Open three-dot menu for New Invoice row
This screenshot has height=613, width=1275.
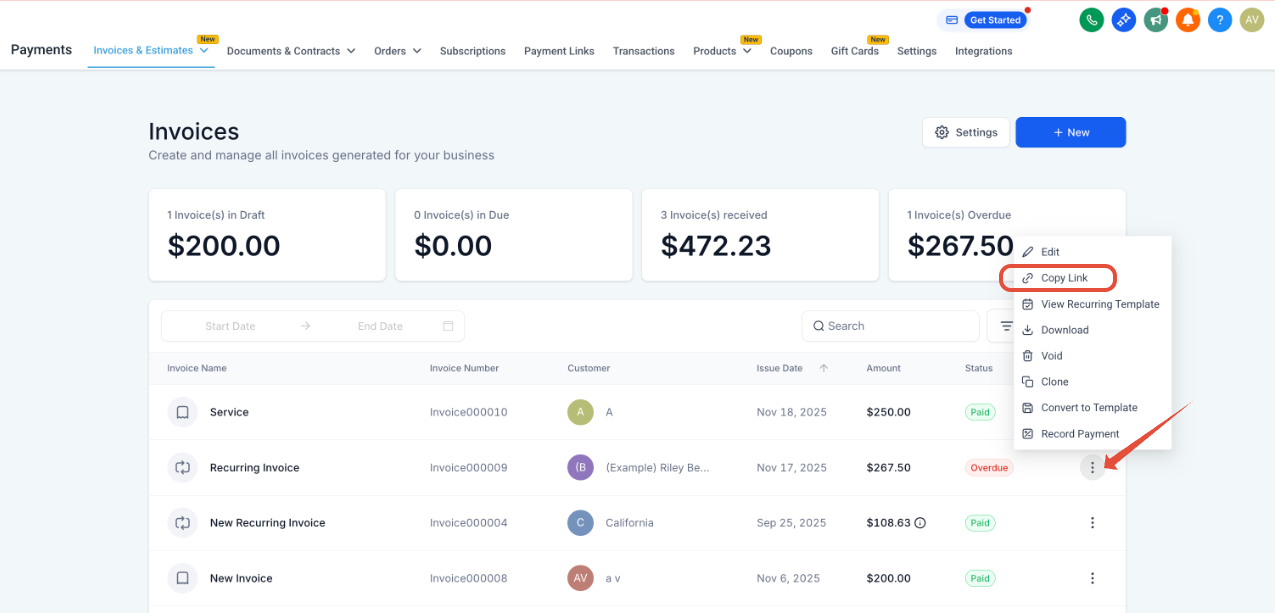point(1092,578)
